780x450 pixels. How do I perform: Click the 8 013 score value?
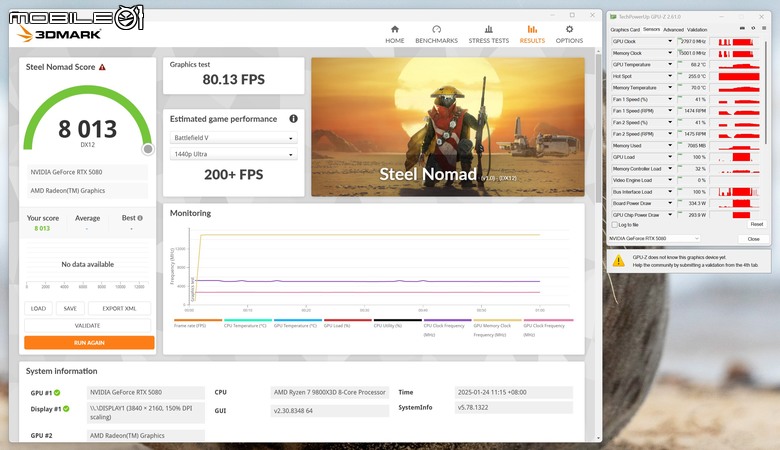(88, 129)
